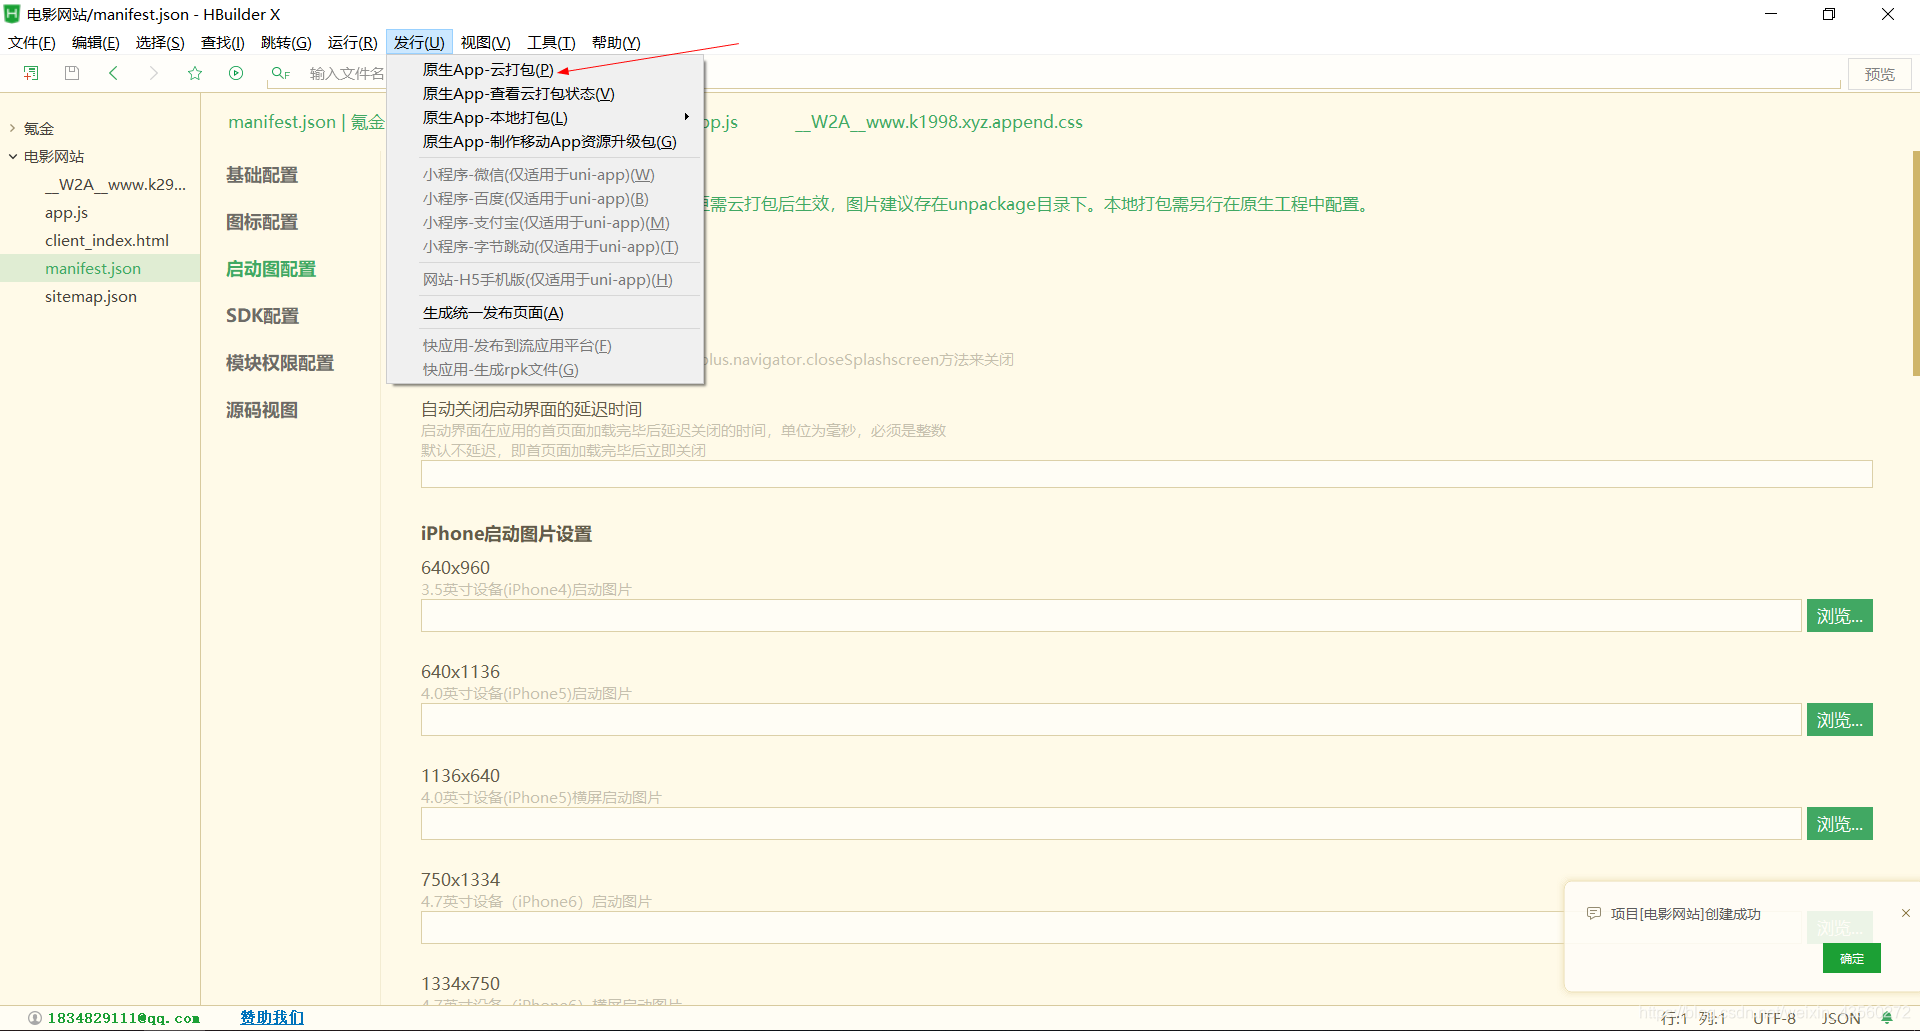Open the 帮助(Y) menu
The image size is (1920, 1031).
(616, 42)
